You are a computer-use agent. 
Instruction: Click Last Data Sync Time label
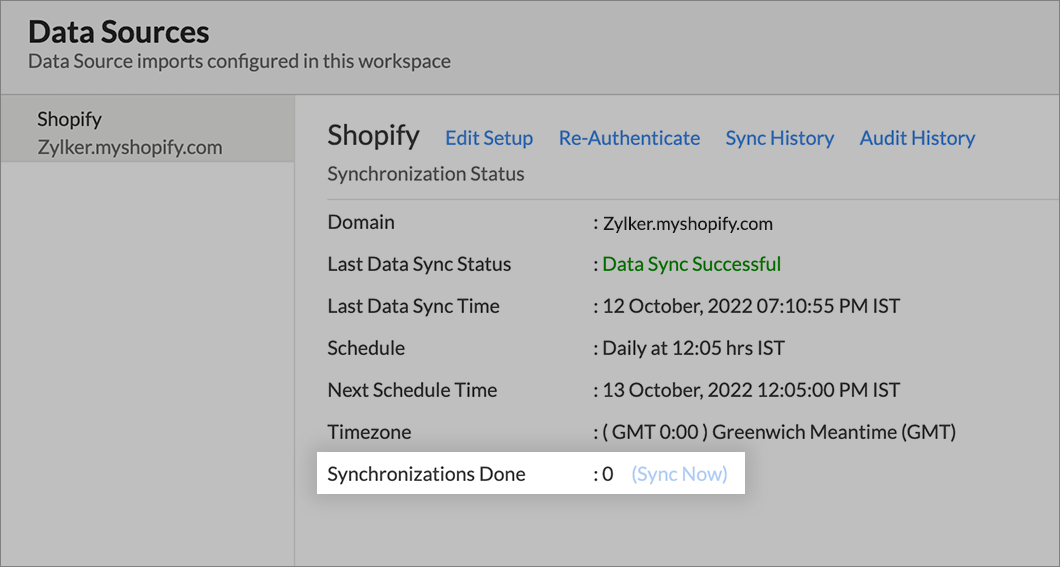click(x=413, y=306)
